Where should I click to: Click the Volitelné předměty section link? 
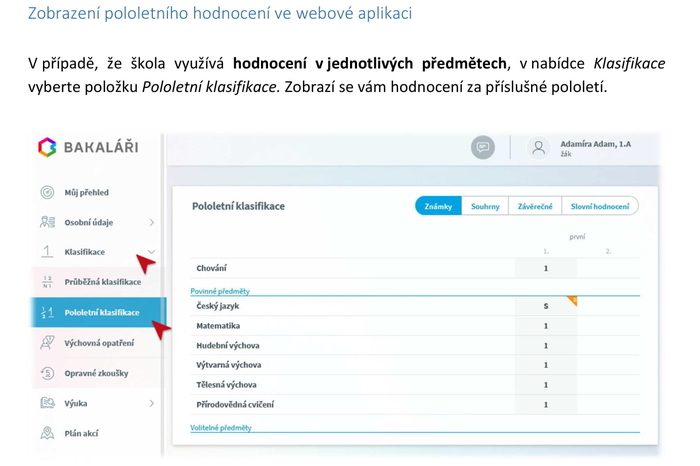[221, 428]
